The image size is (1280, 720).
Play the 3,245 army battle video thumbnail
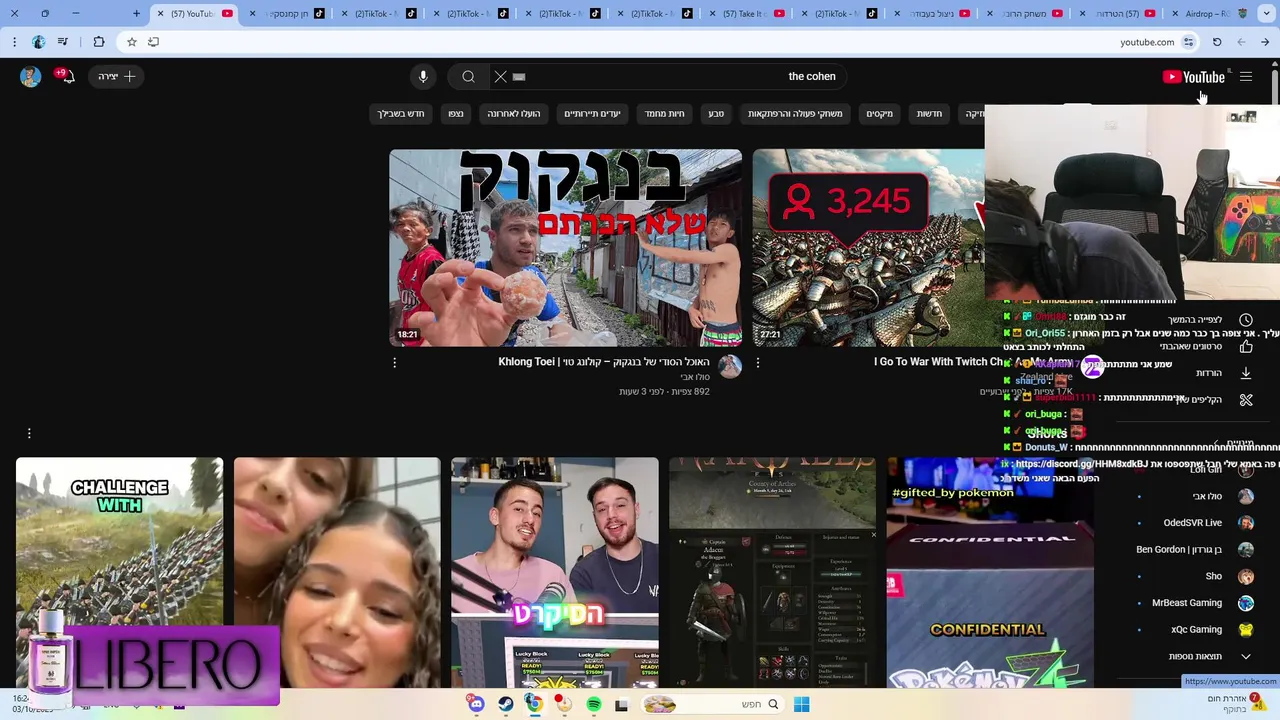coord(868,248)
